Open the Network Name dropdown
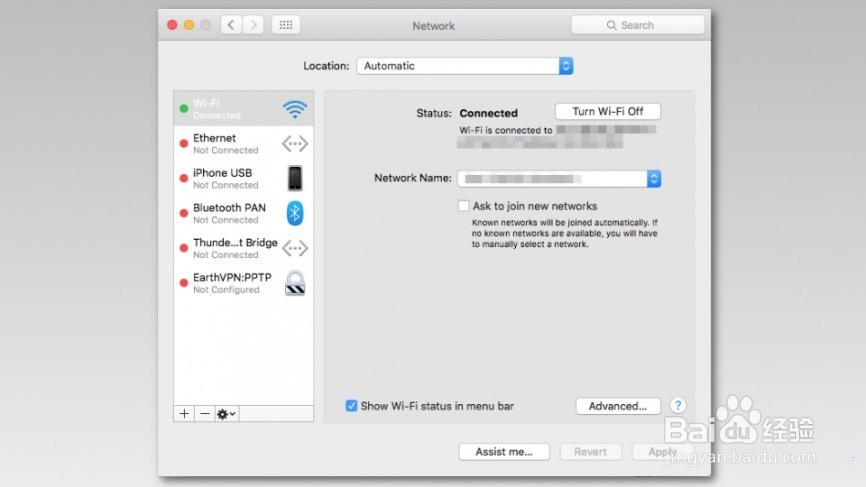866x487 pixels. [x=559, y=178]
